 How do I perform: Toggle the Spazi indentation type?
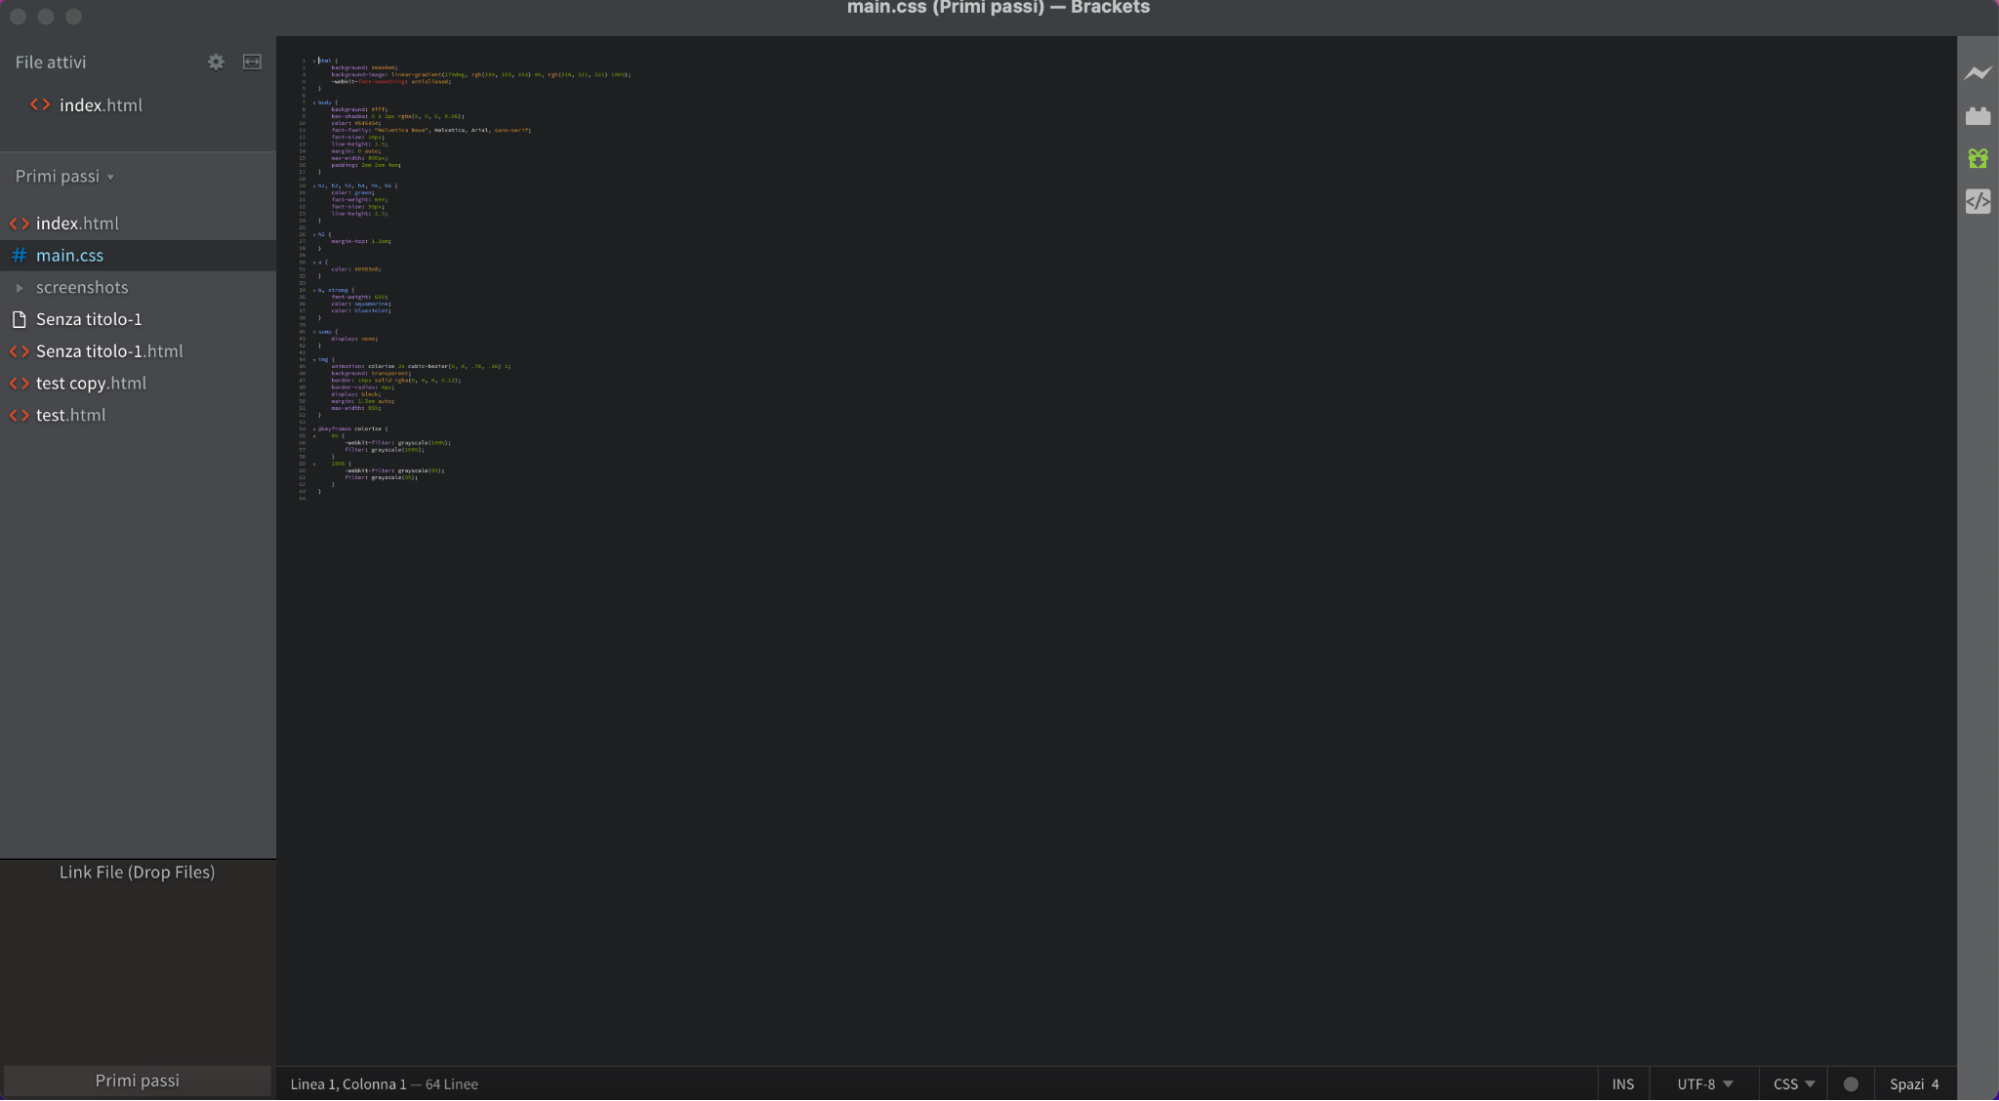point(1906,1084)
